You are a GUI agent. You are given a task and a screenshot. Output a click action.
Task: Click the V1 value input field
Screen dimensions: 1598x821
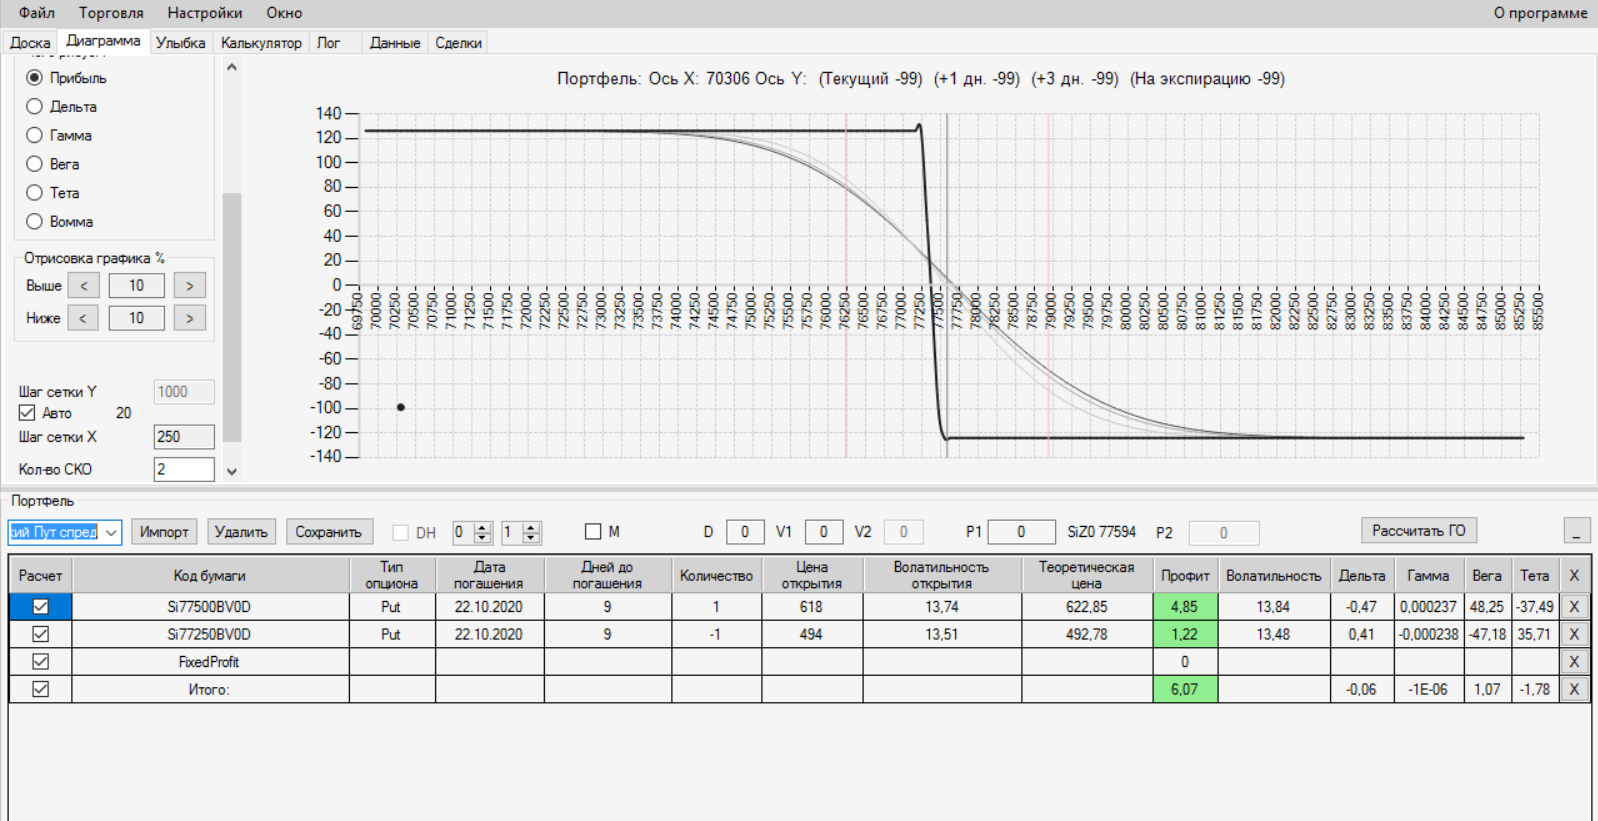point(824,532)
